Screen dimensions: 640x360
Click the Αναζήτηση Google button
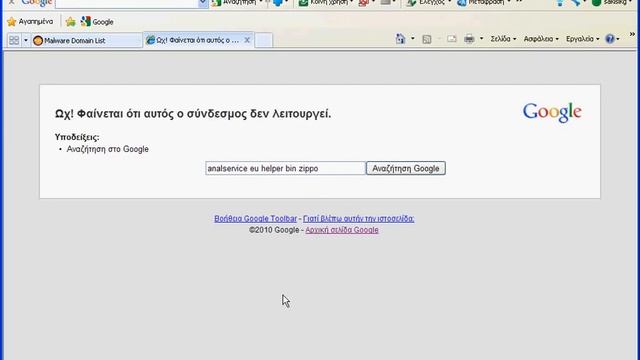click(x=406, y=168)
